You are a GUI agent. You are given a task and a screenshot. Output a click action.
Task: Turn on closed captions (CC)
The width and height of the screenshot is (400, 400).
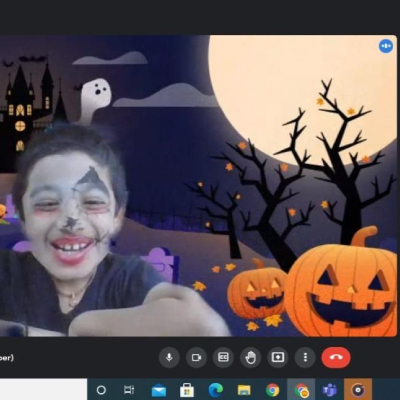pyautogui.click(x=223, y=358)
